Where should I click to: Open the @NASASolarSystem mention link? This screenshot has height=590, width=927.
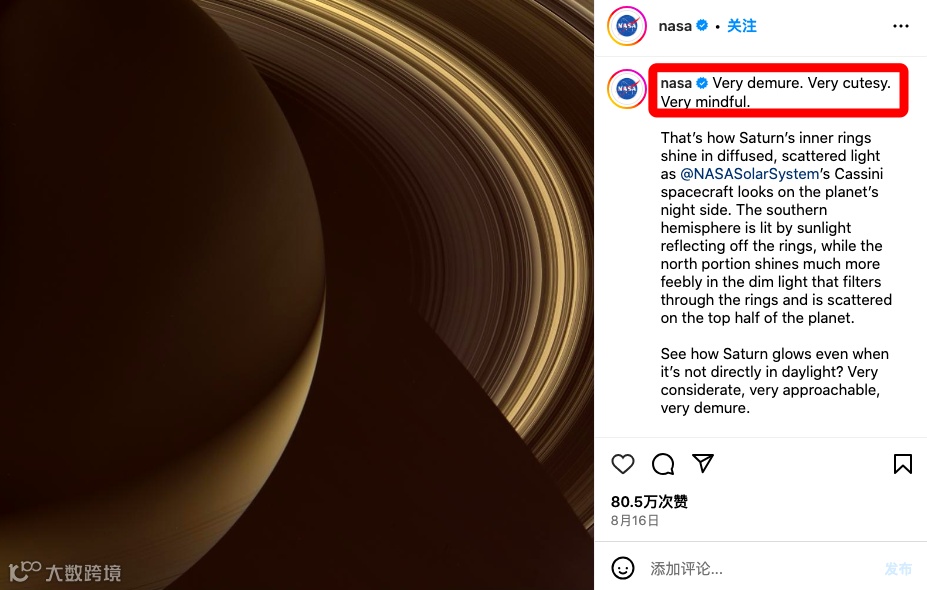tap(750, 174)
